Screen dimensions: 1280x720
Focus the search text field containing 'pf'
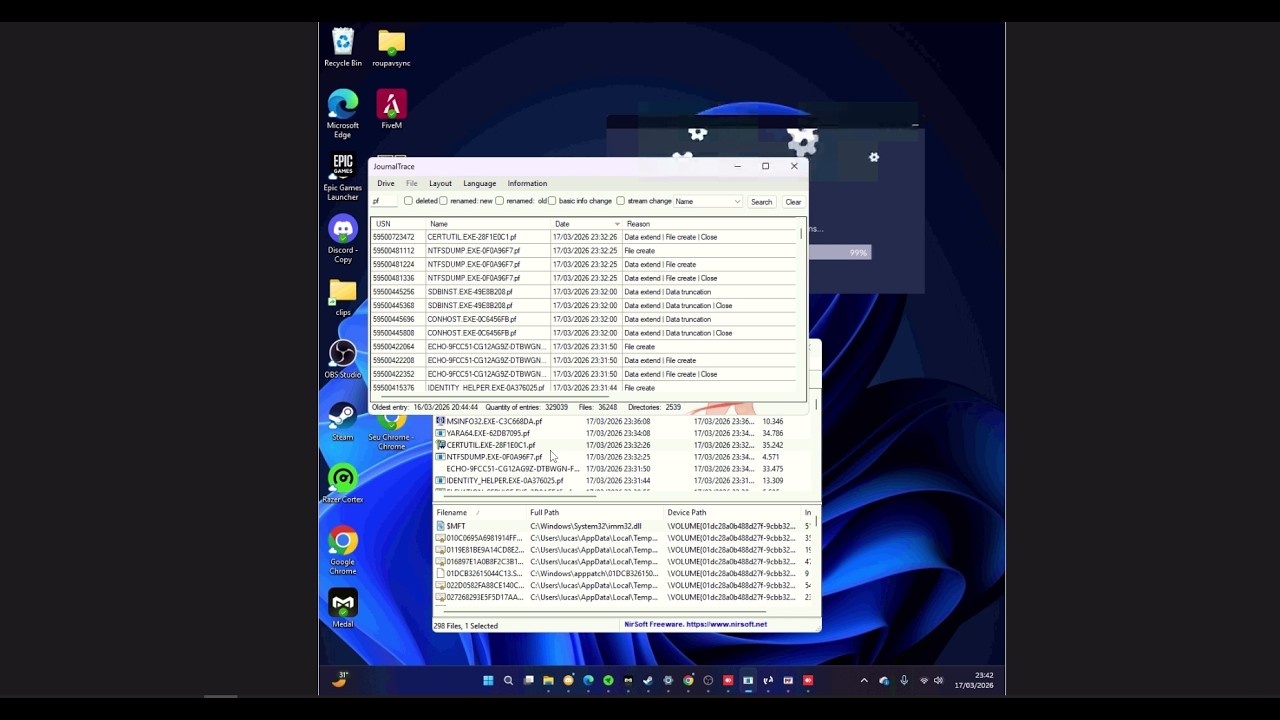[x=384, y=202]
